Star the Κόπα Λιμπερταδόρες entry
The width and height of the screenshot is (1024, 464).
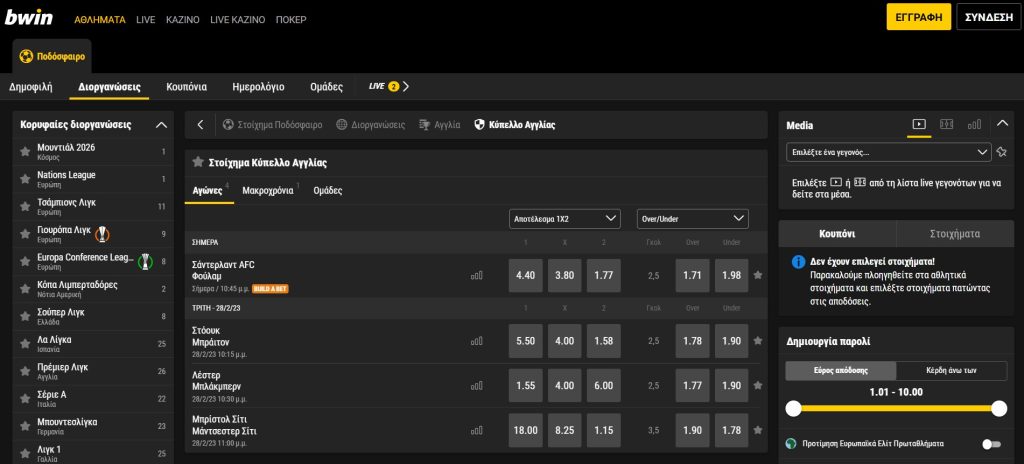click(x=25, y=289)
